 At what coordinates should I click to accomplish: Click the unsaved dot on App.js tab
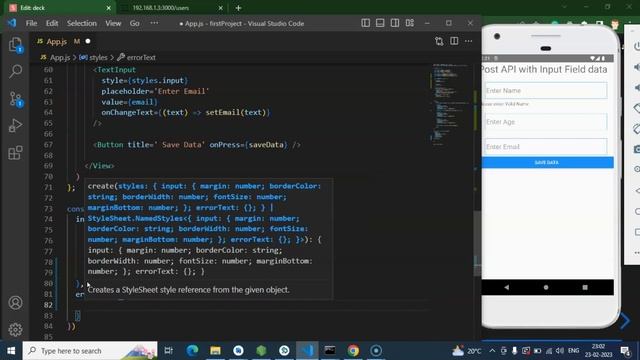tap(88, 41)
